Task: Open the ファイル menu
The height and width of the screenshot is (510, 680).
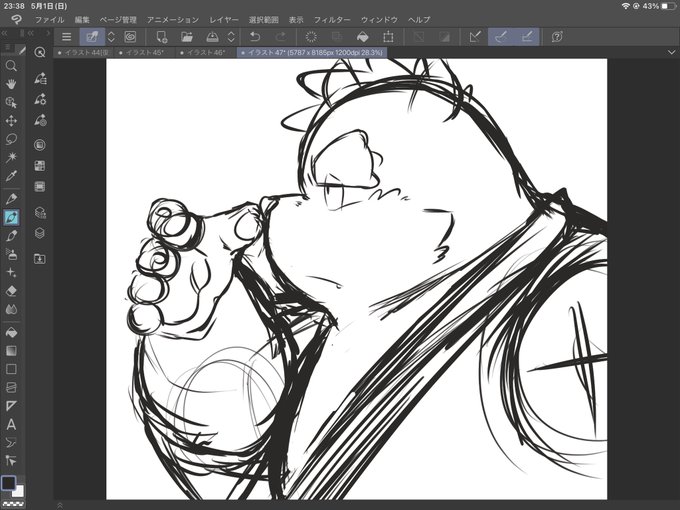Action: click(49, 20)
